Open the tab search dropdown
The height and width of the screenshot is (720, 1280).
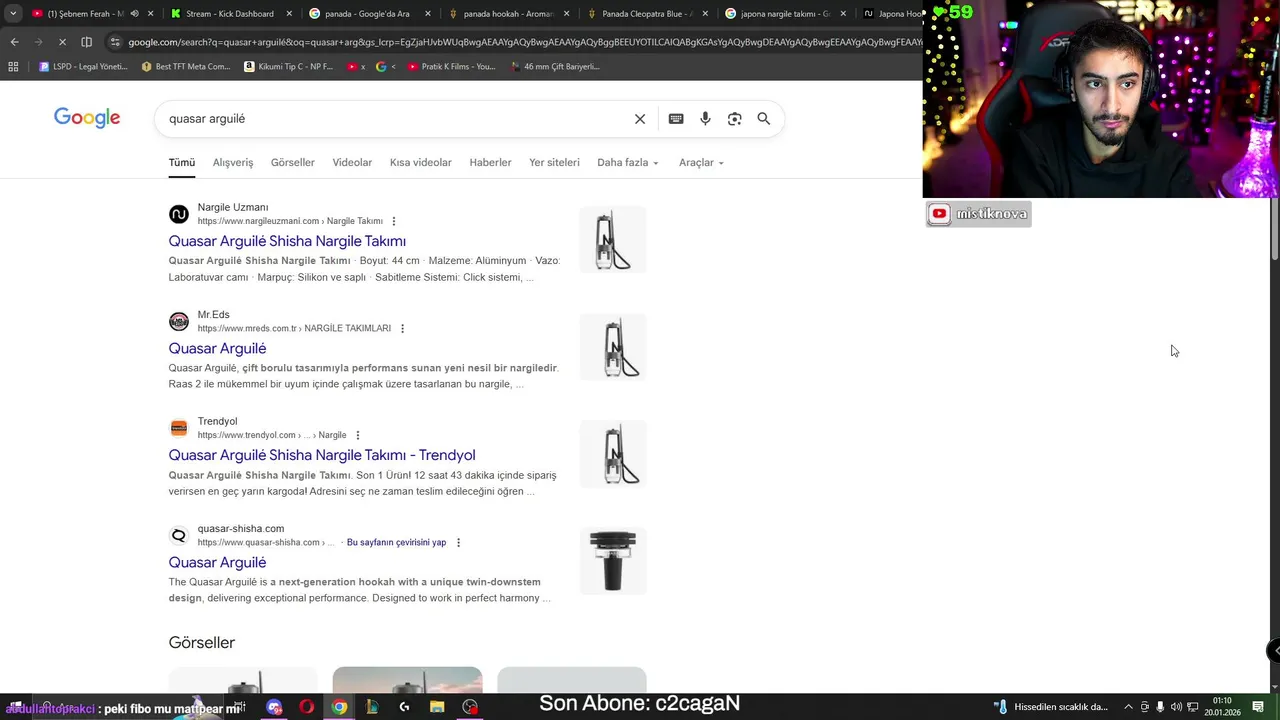[12, 14]
